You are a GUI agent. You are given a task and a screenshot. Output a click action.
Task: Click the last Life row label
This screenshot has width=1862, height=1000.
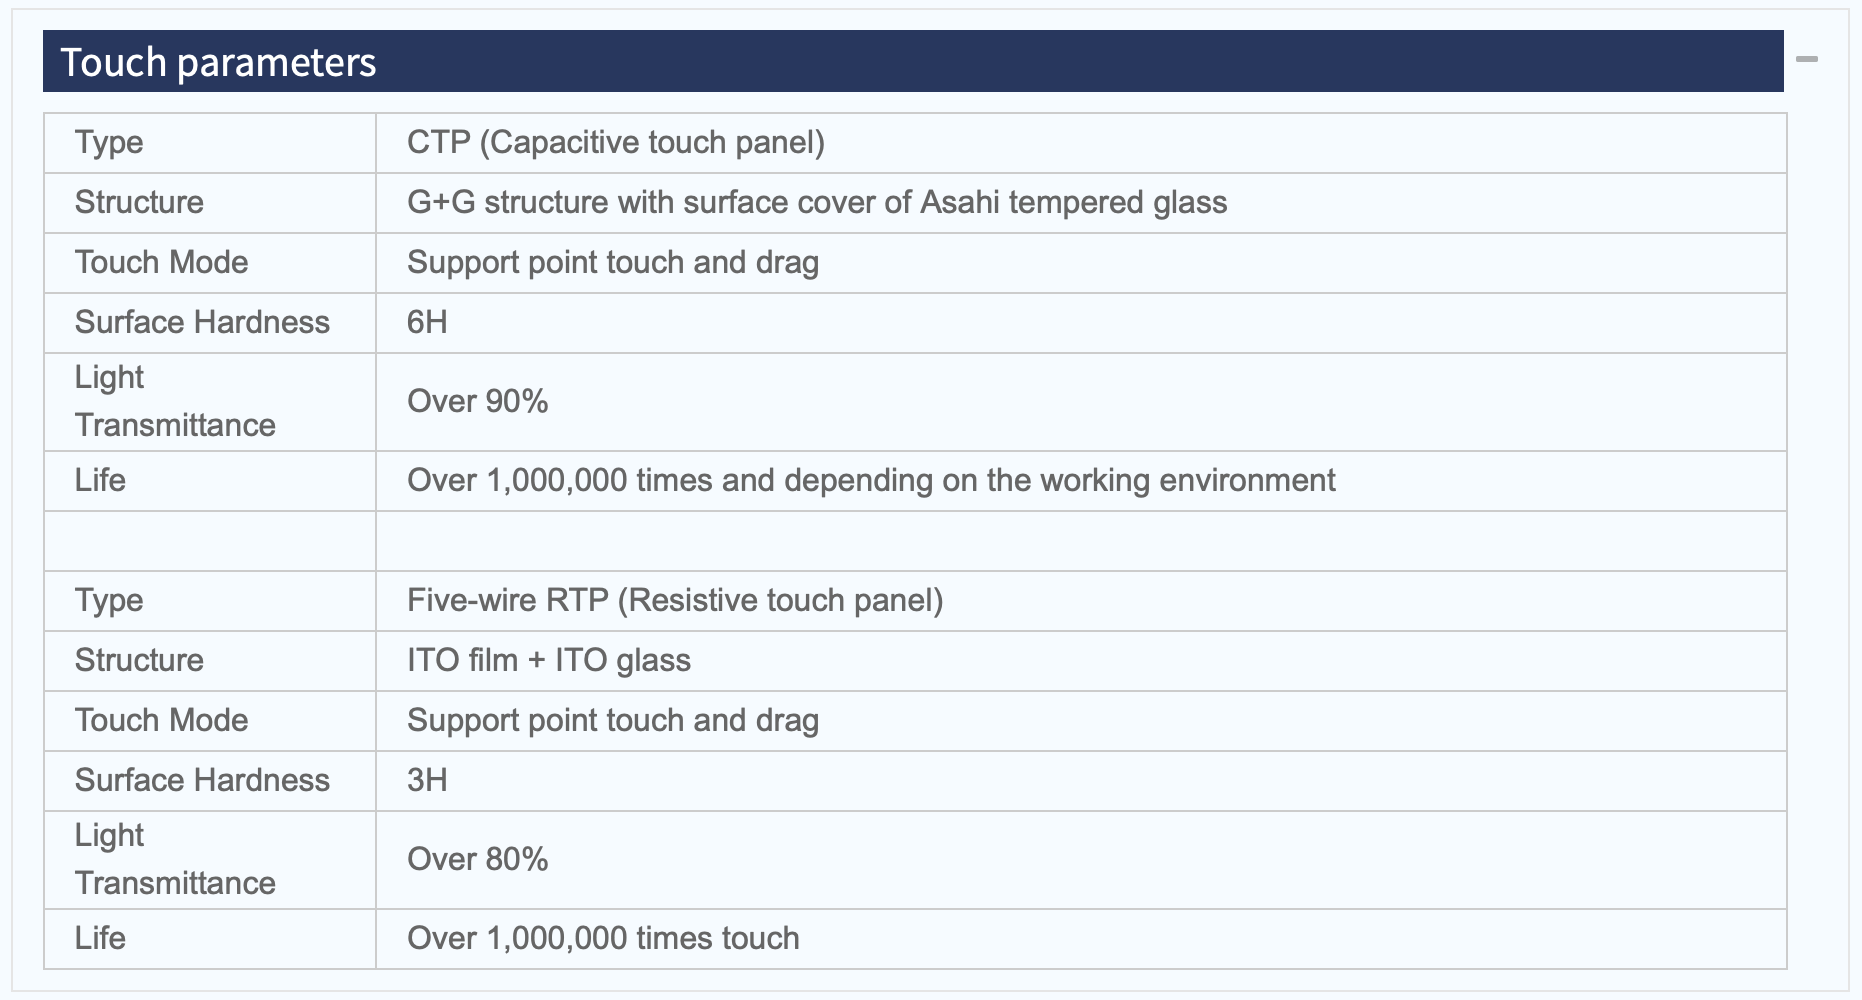[x=100, y=939]
